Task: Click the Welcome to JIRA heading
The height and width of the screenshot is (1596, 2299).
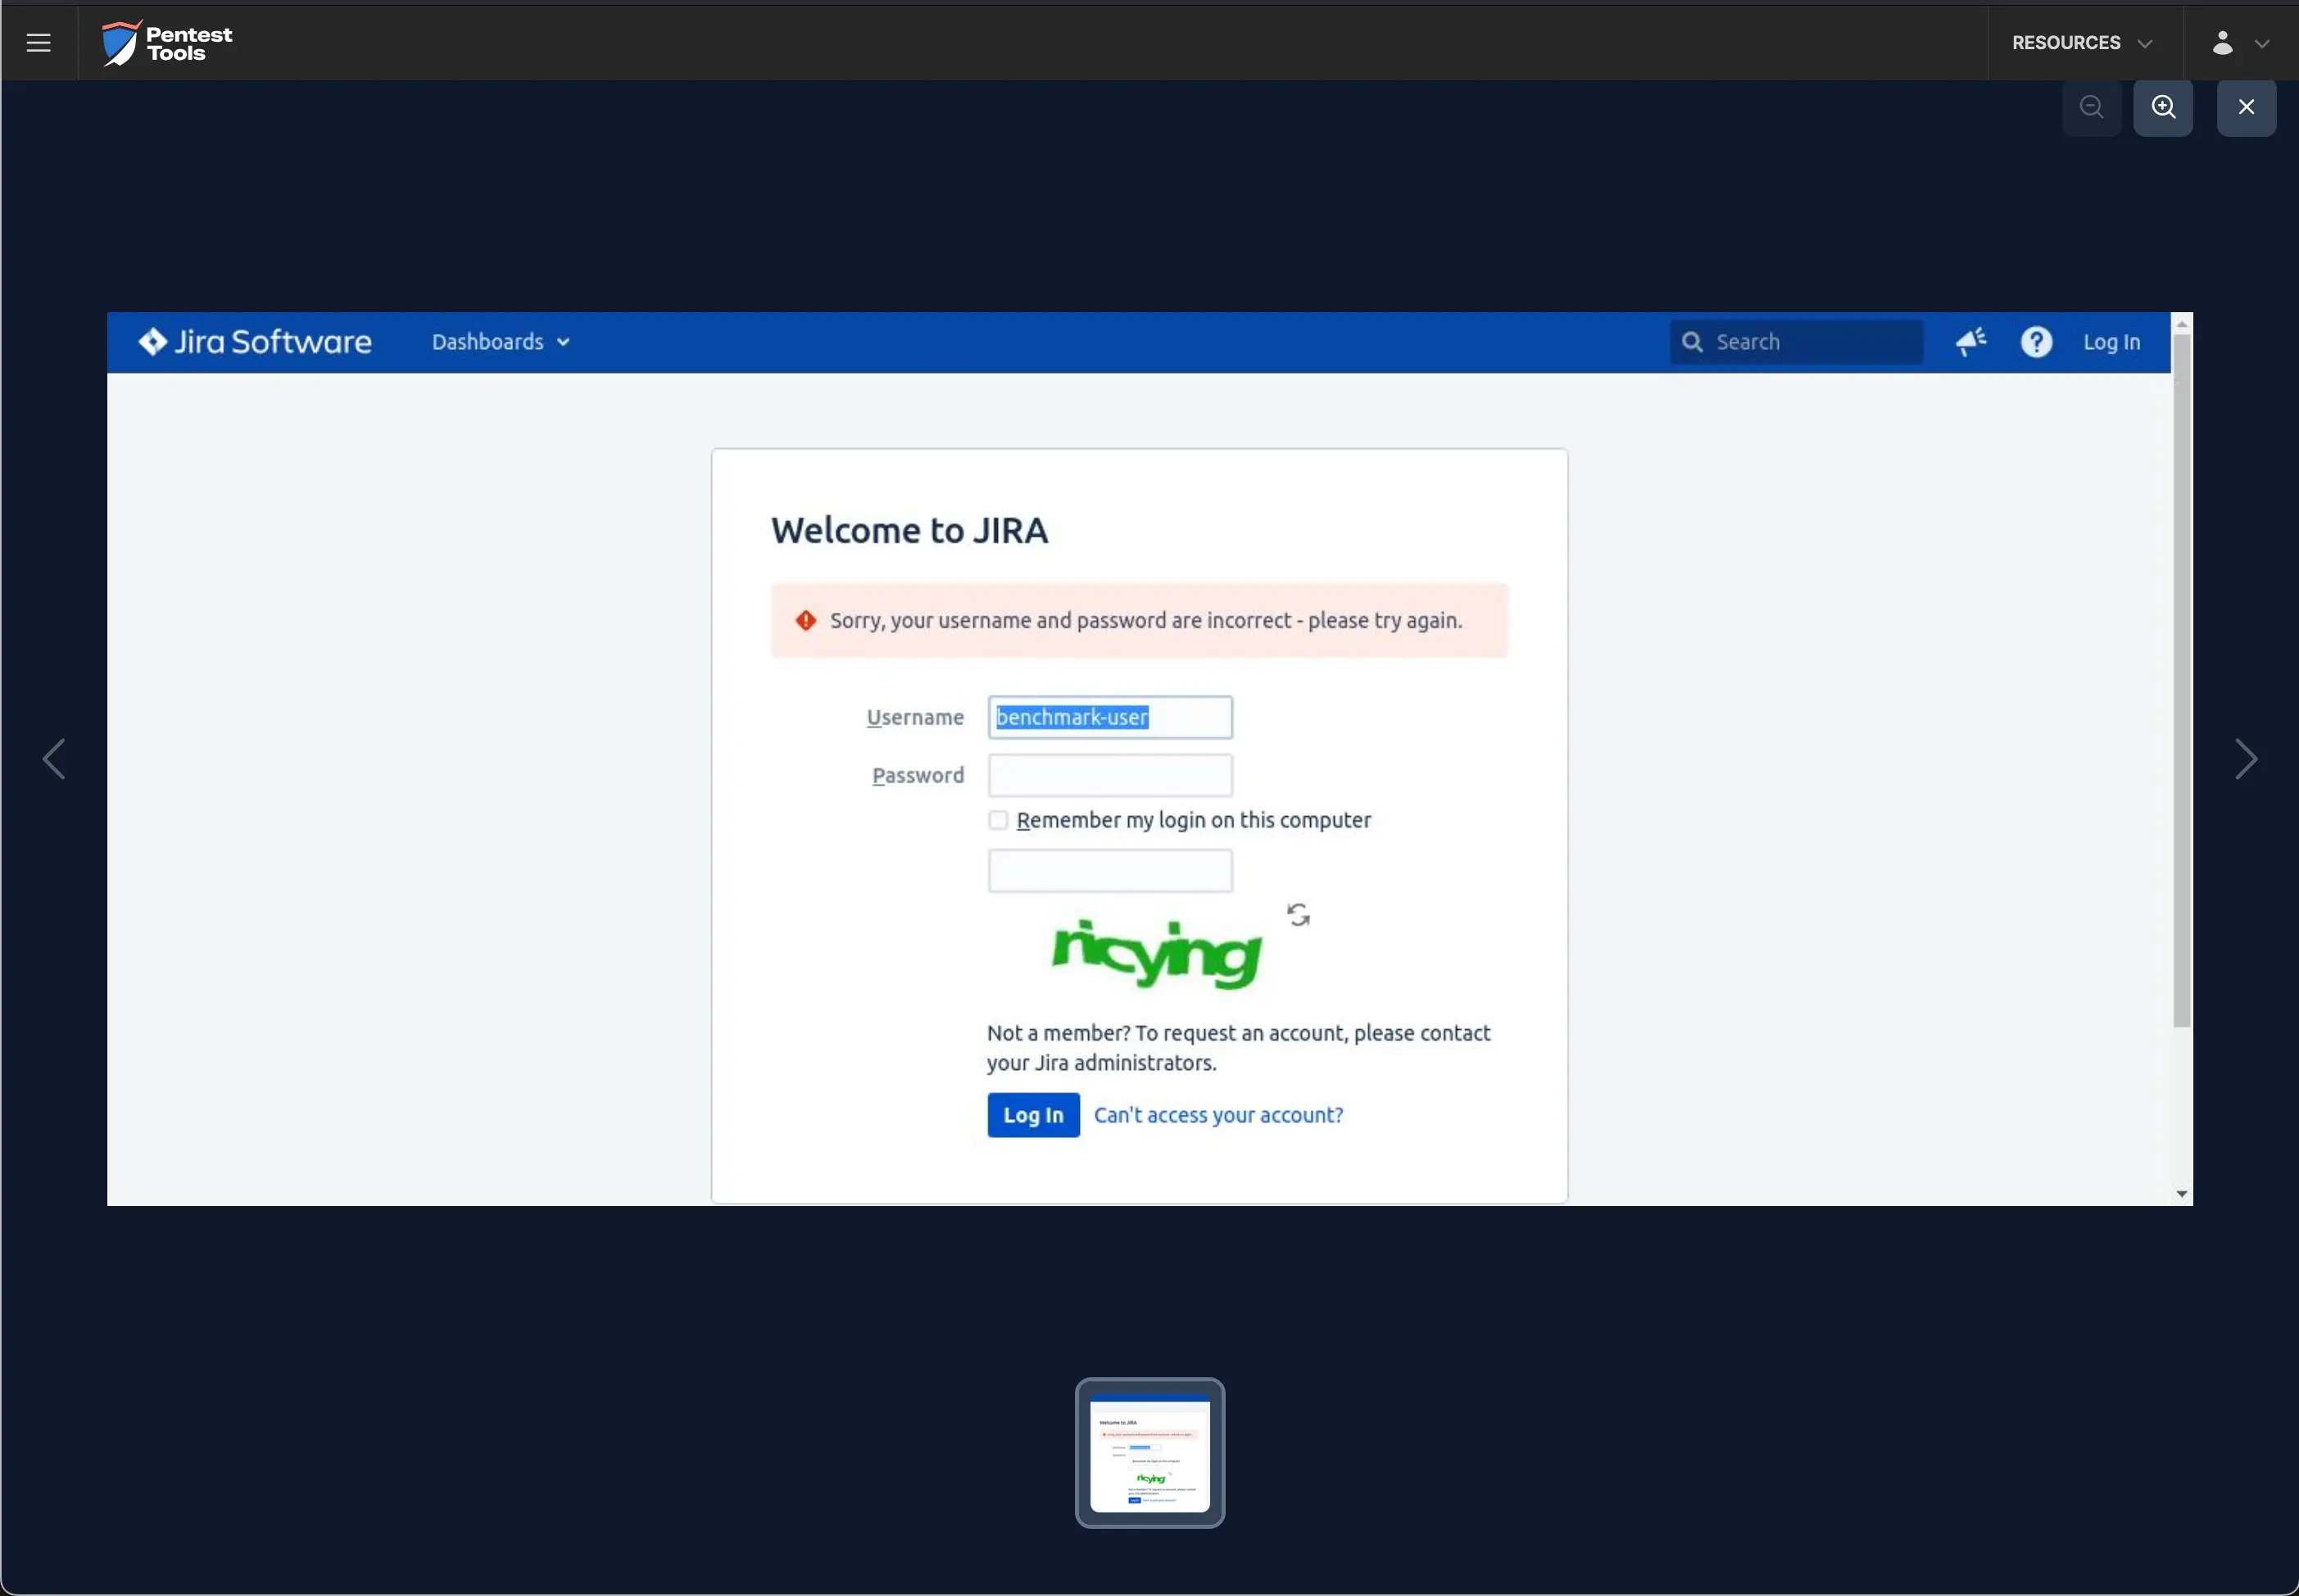Action: (909, 531)
